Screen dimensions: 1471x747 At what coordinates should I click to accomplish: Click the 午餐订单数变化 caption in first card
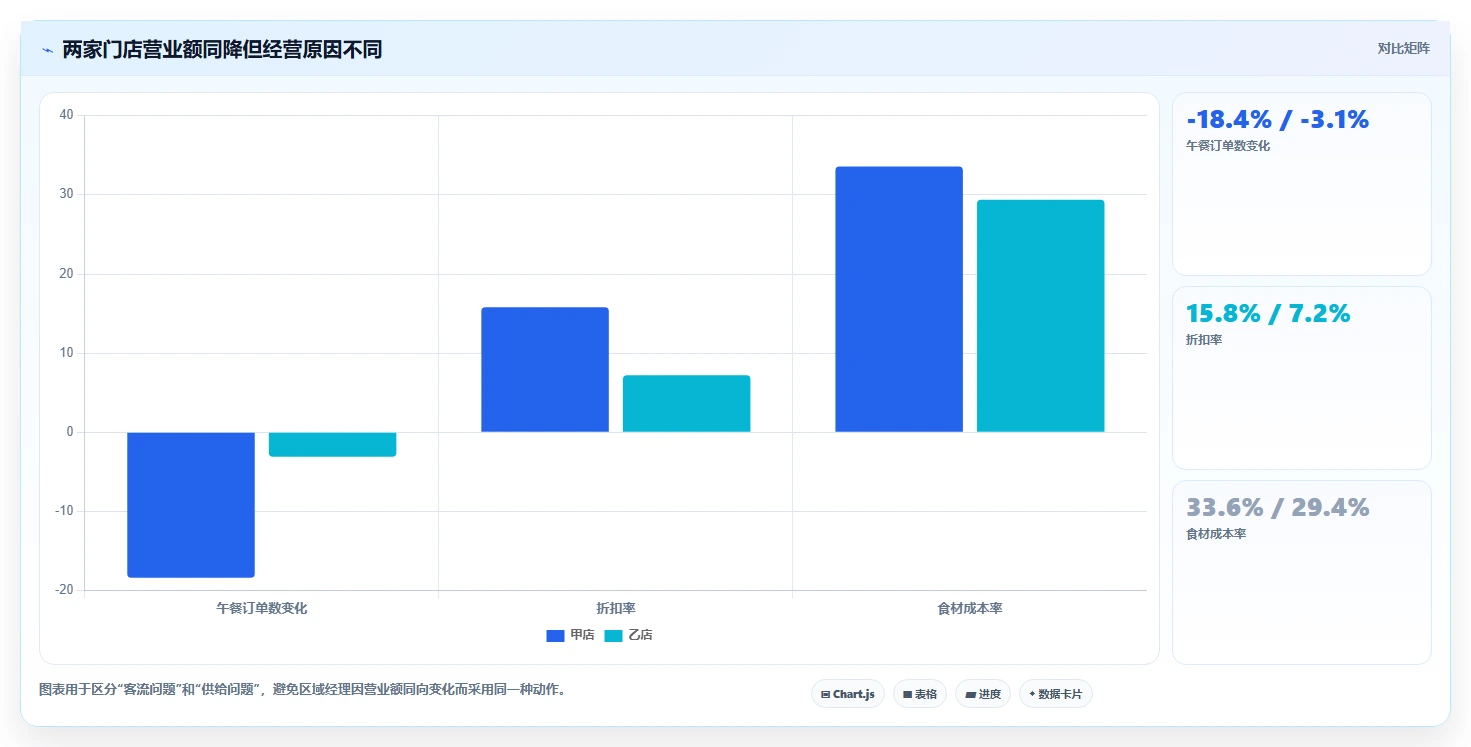tap(1228, 146)
